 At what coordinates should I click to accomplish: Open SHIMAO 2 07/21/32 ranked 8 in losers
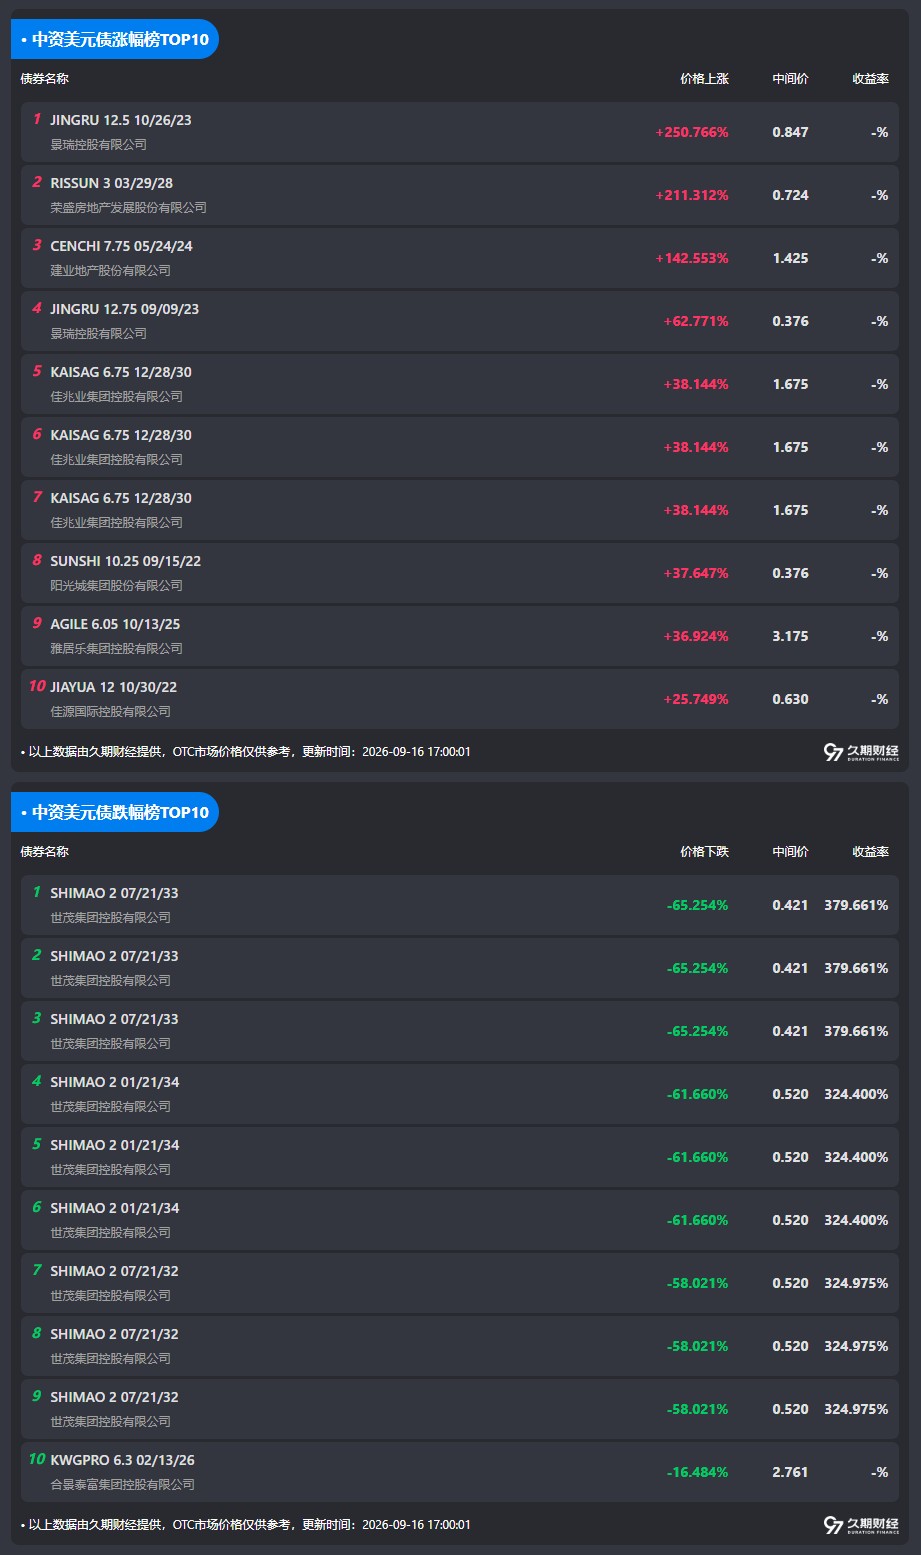point(115,1334)
